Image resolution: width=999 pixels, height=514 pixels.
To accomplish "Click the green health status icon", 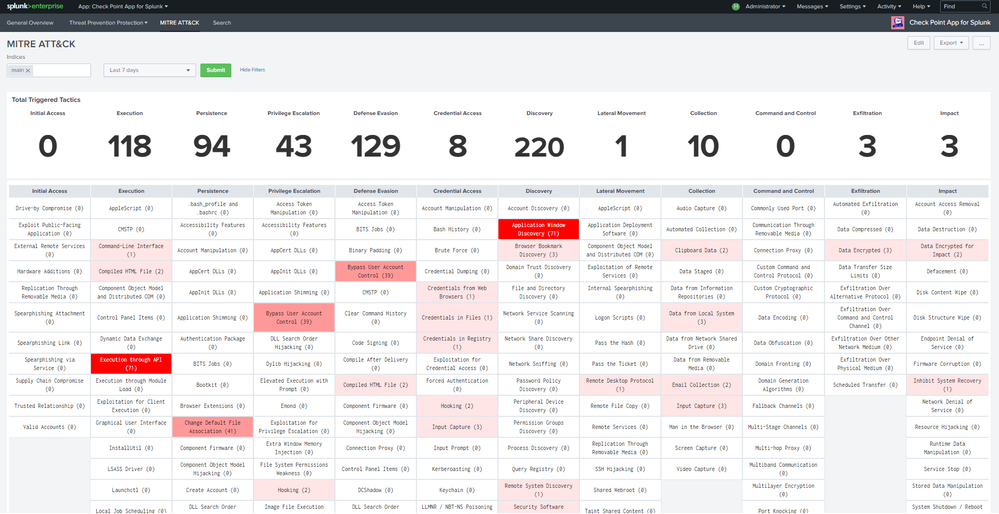I will (736, 6).
